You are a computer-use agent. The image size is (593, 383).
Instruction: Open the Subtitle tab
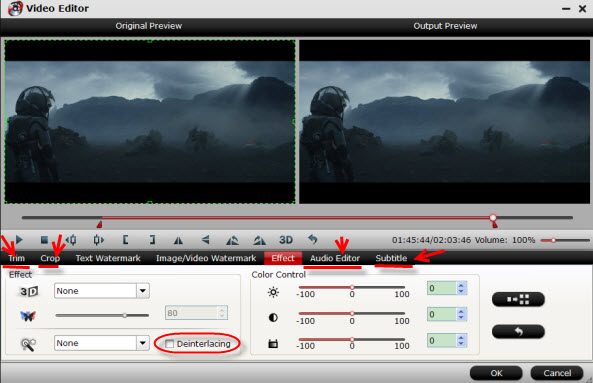391,258
